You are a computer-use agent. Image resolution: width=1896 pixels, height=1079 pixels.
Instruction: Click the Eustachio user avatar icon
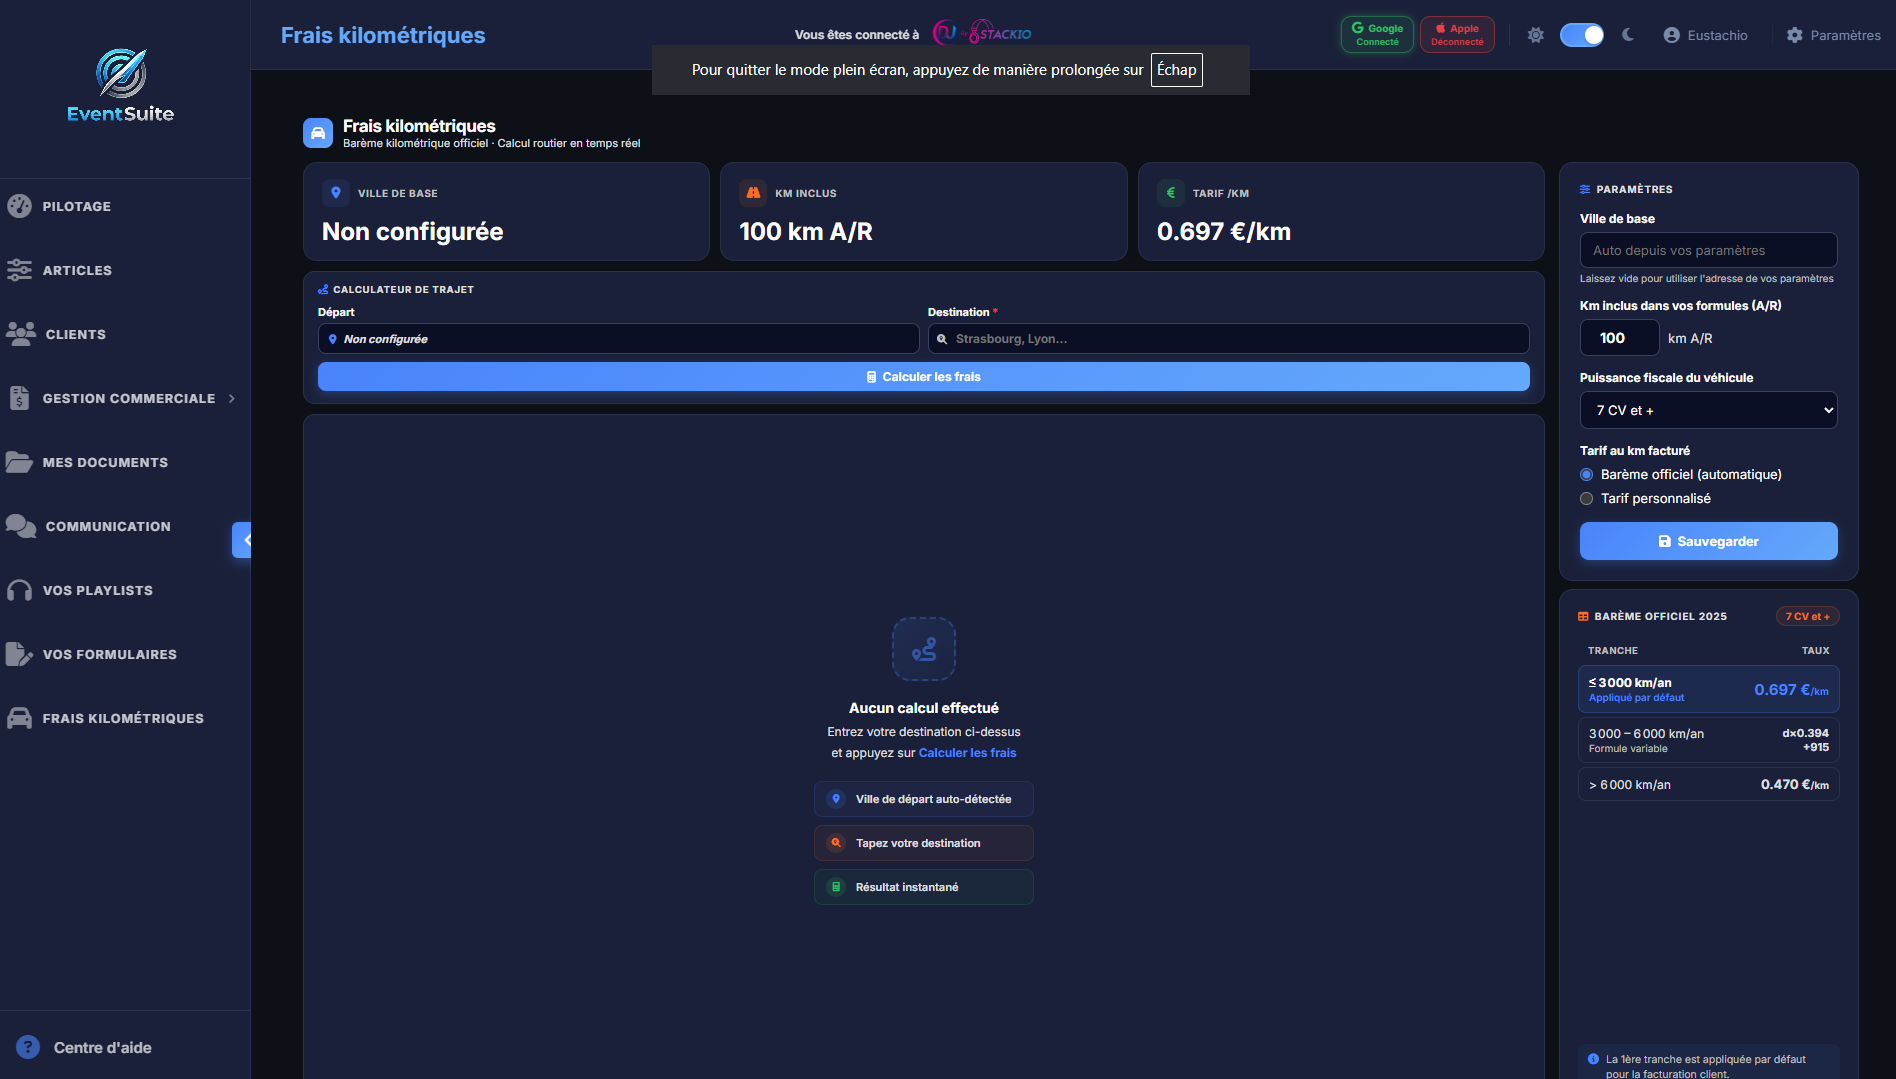[x=1672, y=35]
